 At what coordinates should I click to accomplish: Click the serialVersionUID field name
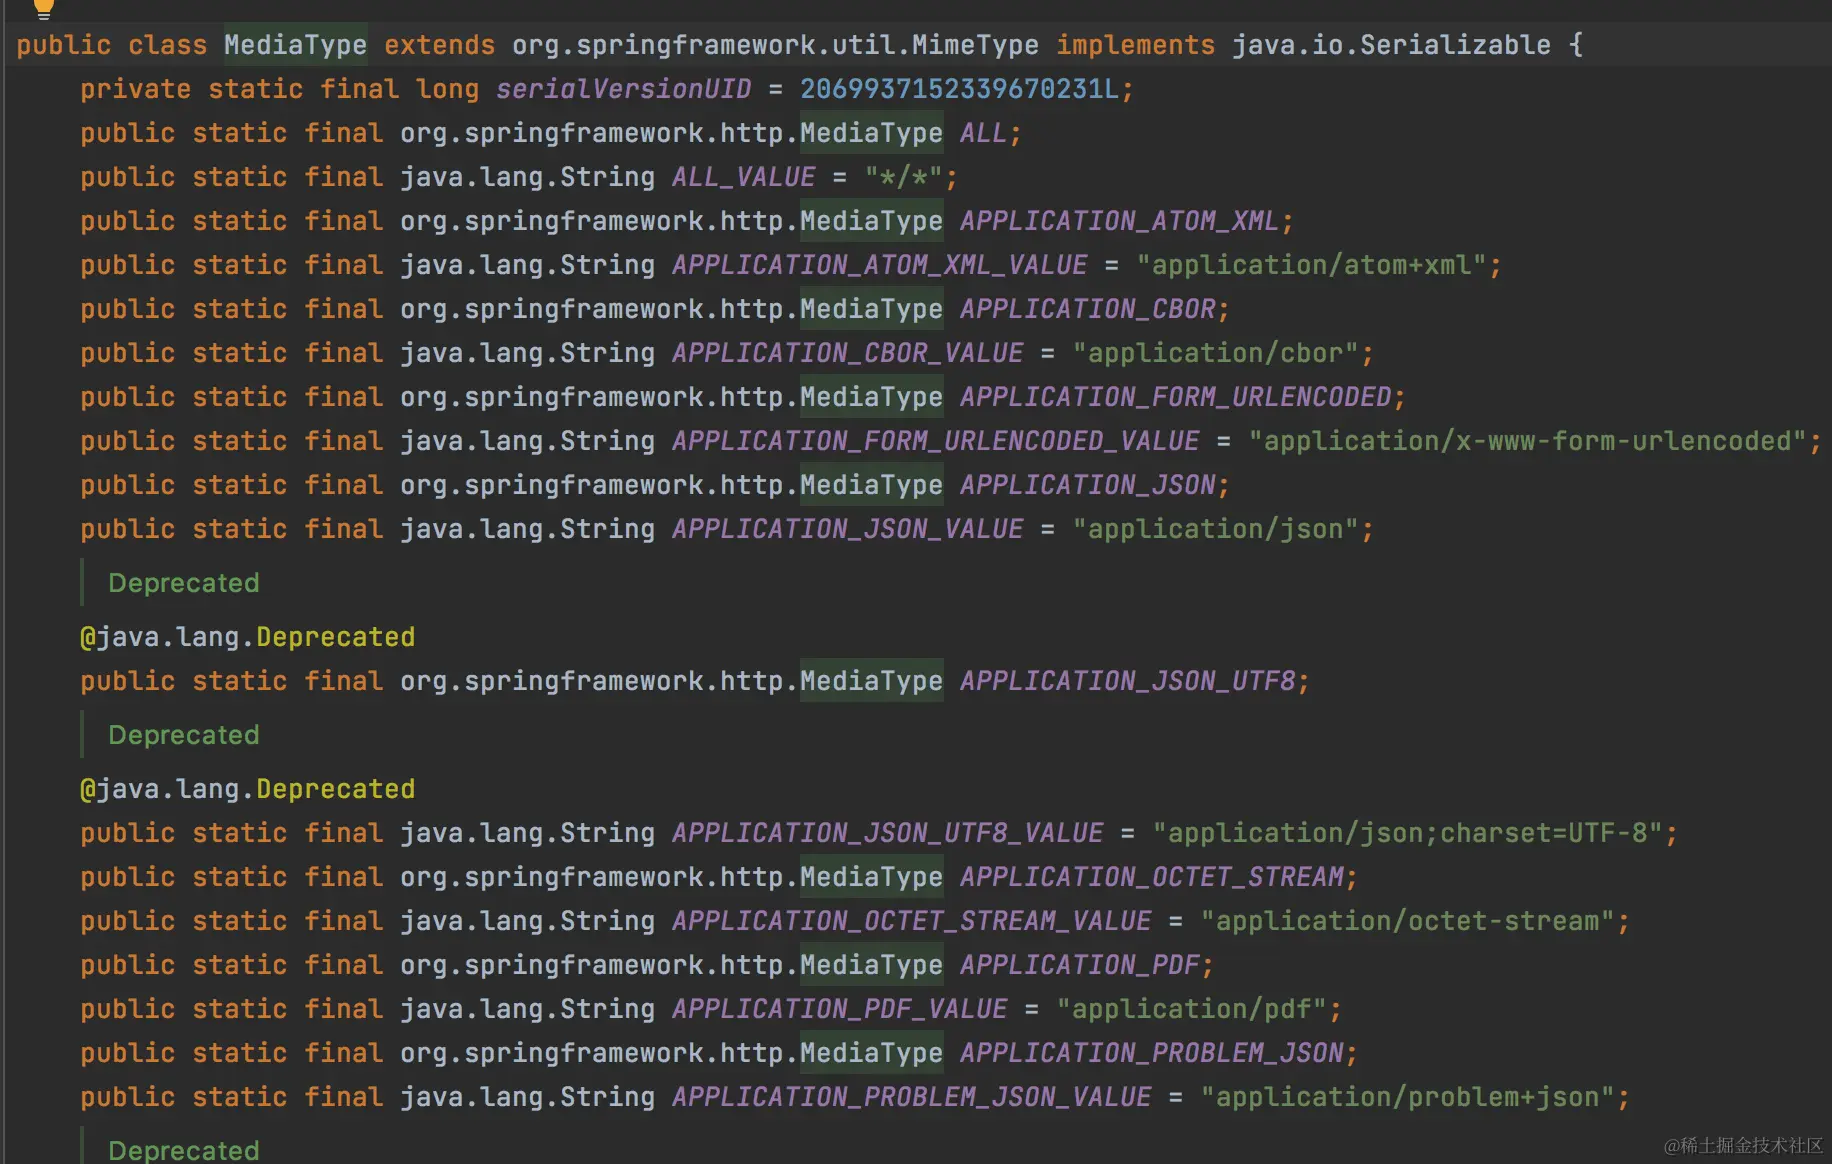[x=624, y=89]
